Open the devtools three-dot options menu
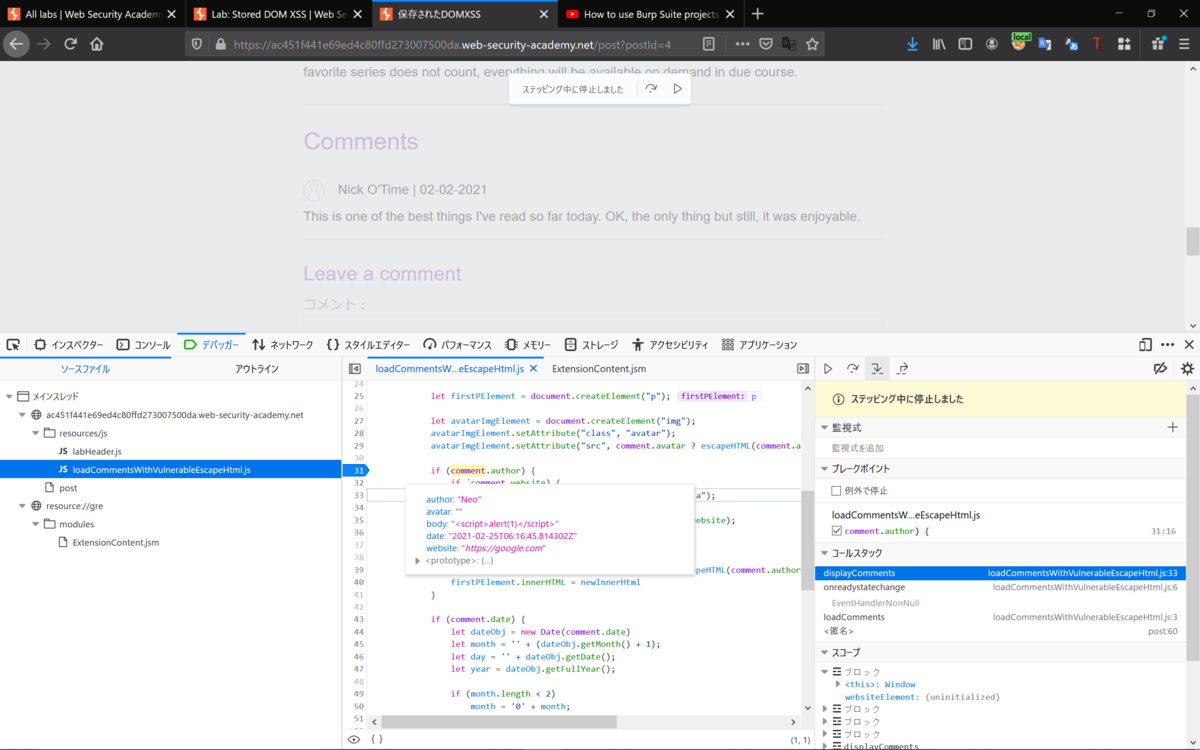 click(x=1167, y=344)
